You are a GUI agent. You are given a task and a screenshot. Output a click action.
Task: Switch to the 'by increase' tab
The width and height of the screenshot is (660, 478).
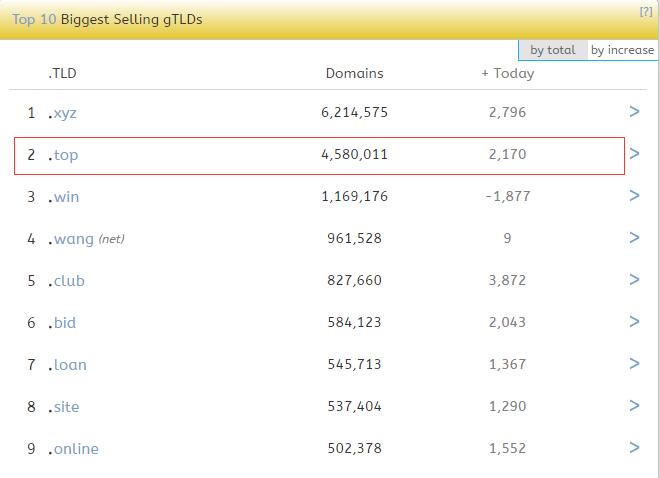pos(622,50)
